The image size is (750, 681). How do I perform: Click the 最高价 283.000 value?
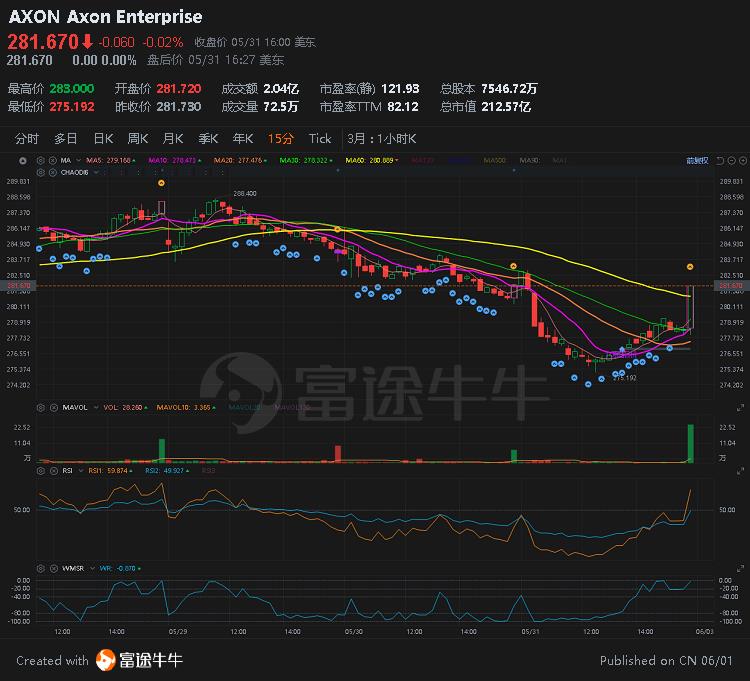click(x=72, y=88)
